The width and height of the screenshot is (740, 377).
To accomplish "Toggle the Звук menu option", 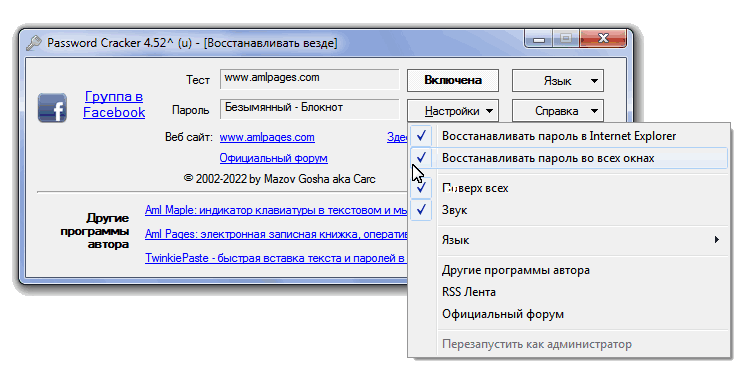I will 569,210.
